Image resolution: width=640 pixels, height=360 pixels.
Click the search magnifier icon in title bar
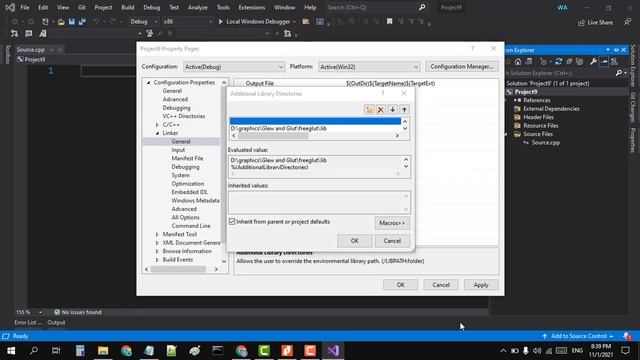click(422, 7)
